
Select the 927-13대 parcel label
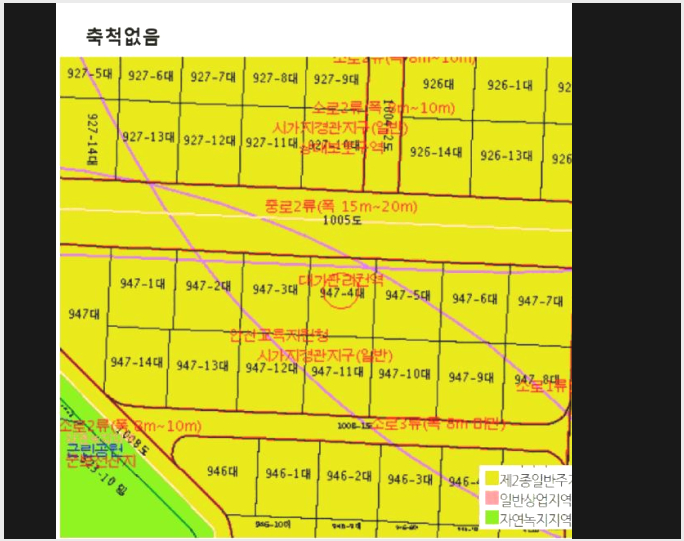coord(148,137)
